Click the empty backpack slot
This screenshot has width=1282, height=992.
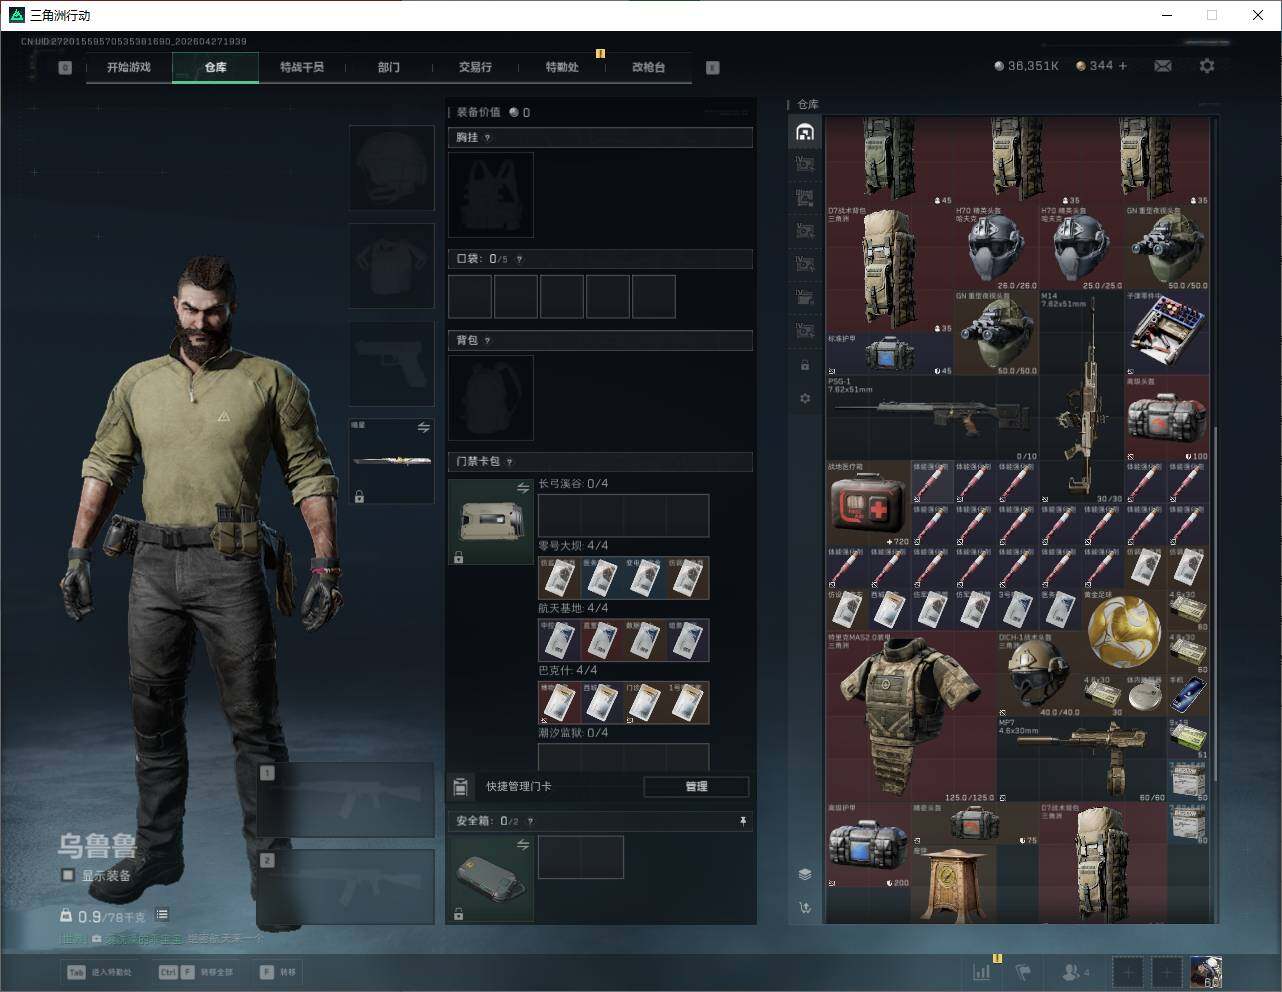tap(491, 398)
